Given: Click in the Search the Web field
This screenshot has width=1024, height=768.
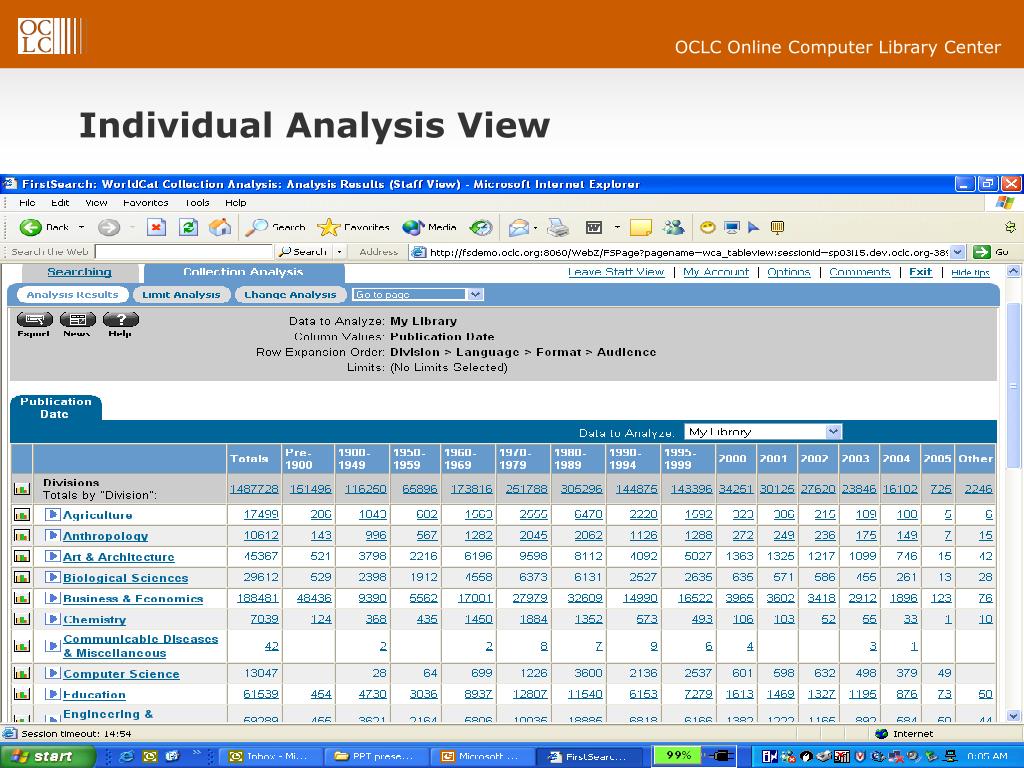Looking at the screenshot, I should 184,251.
